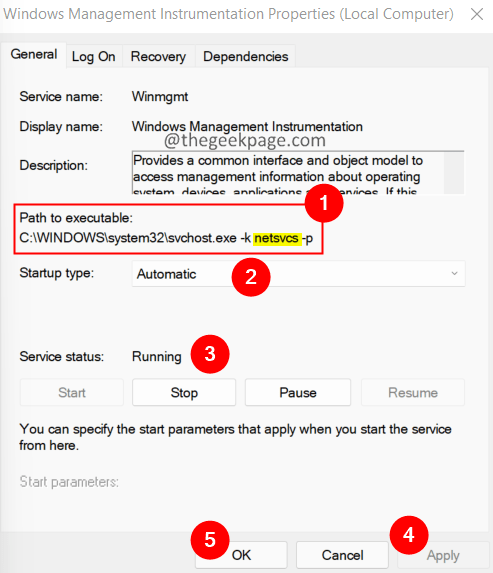Click the Apply button
493x573 pixels.
coord(443,555)
